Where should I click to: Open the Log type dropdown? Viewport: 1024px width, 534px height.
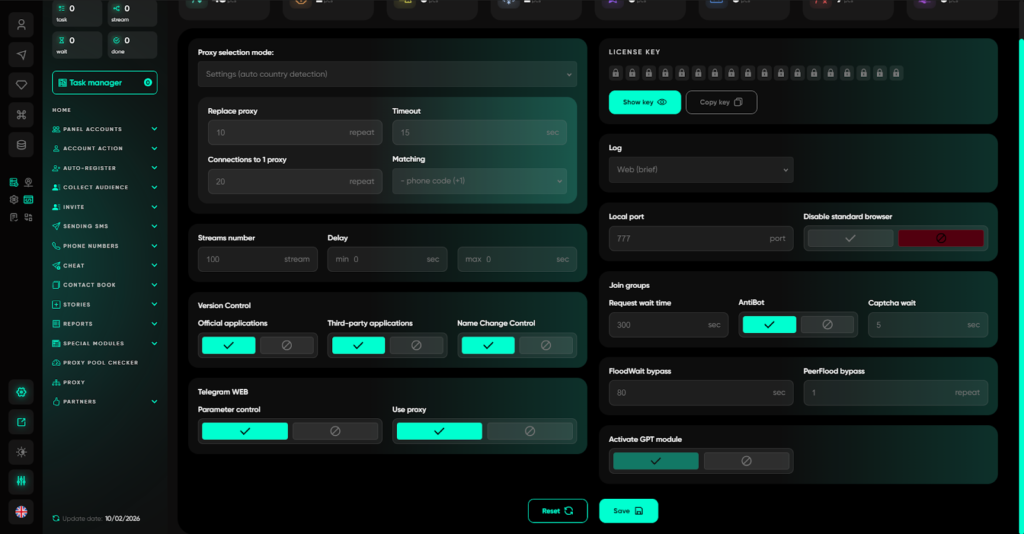coord(700,170)
